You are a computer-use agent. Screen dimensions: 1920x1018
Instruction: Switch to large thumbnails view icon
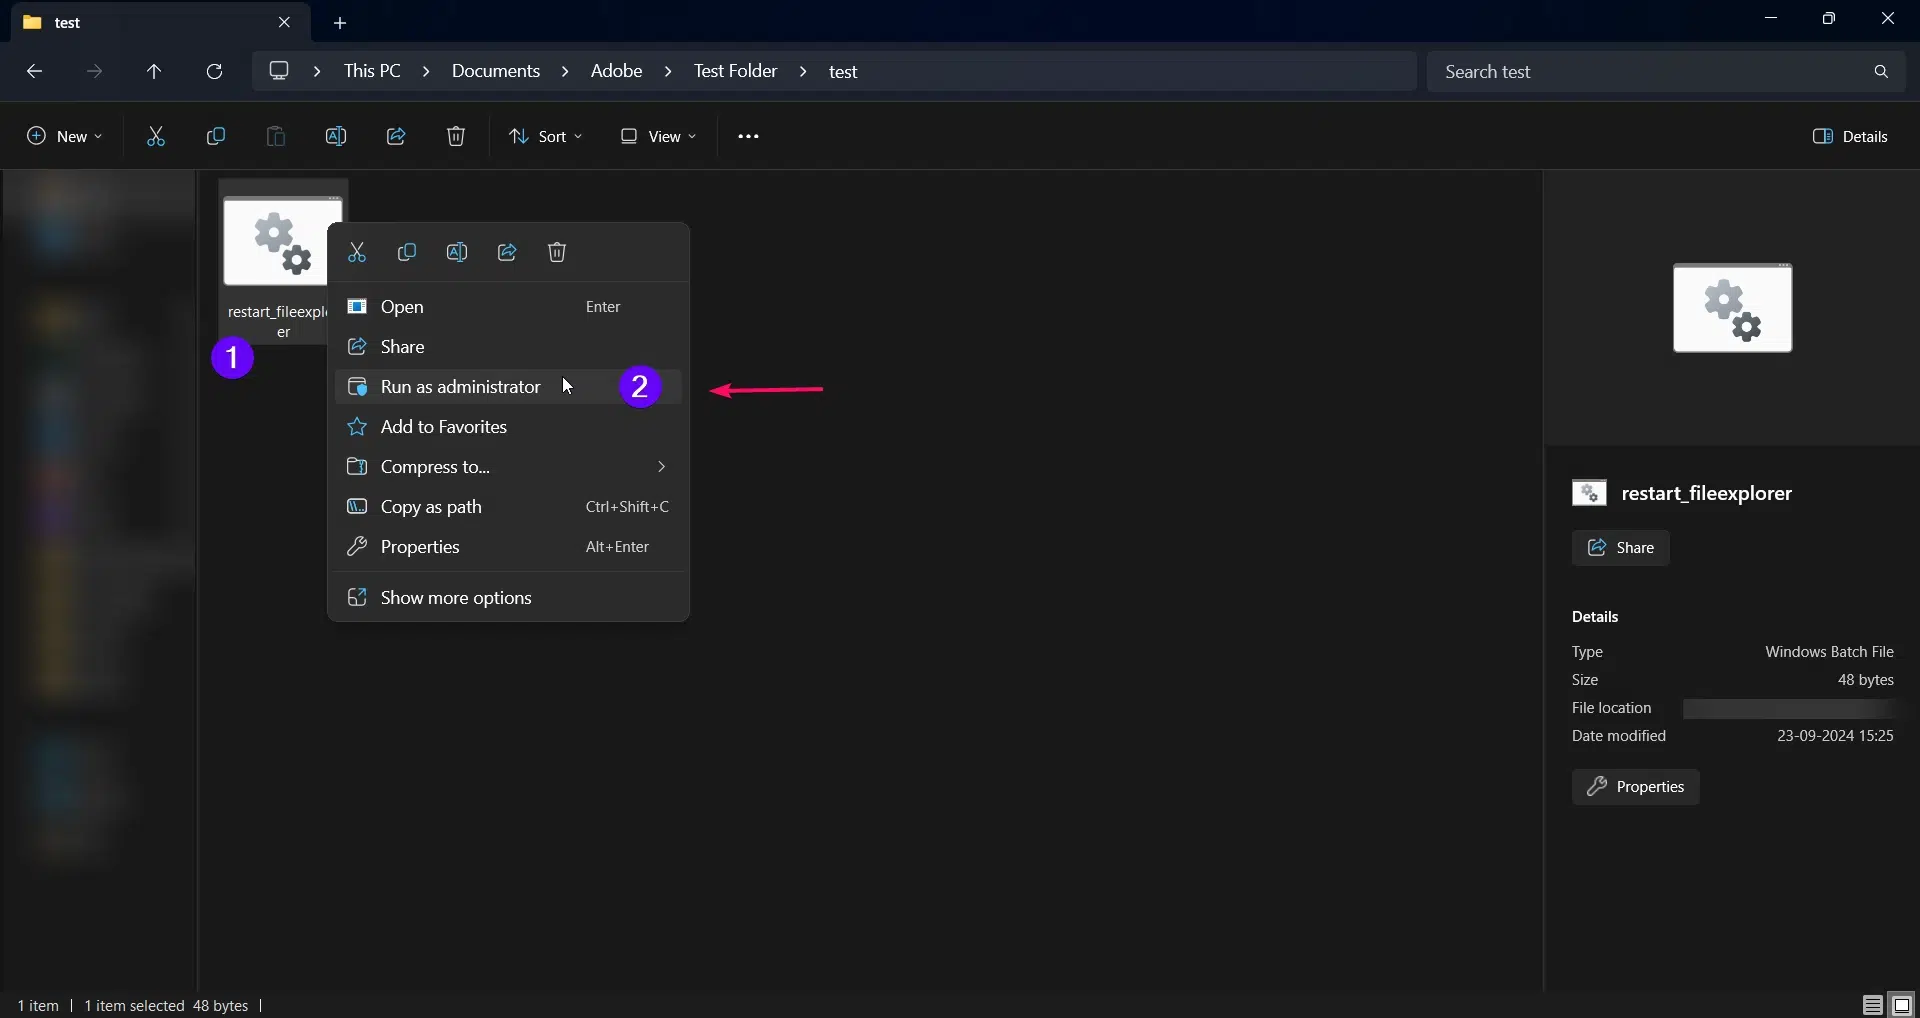coord(1902,1005)
